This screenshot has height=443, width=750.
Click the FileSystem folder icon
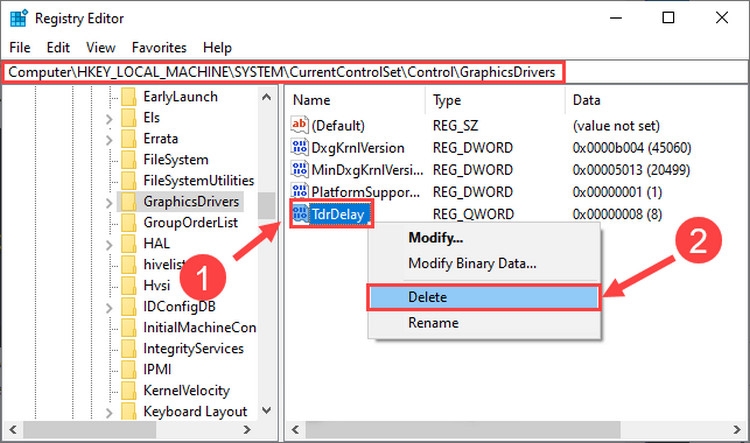(129, 160)
